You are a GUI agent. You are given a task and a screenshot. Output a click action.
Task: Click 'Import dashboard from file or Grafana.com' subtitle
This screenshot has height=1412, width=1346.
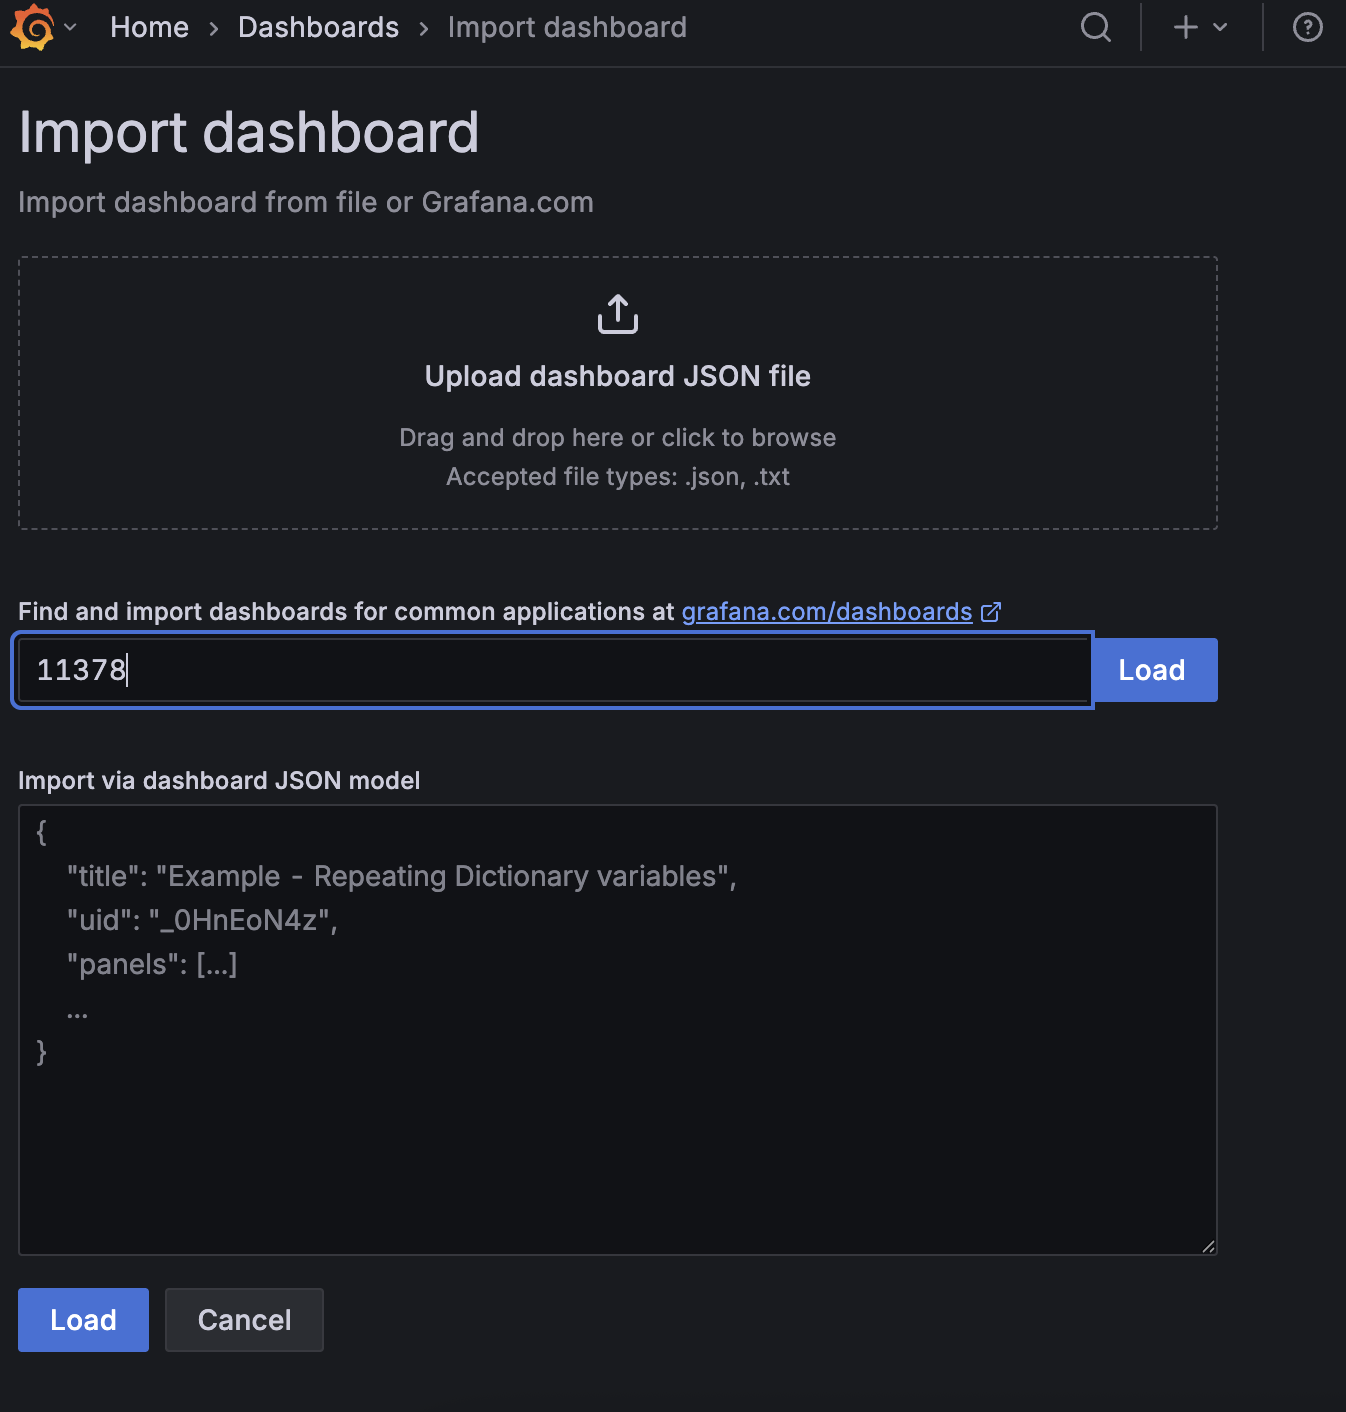tap(306, 202)
